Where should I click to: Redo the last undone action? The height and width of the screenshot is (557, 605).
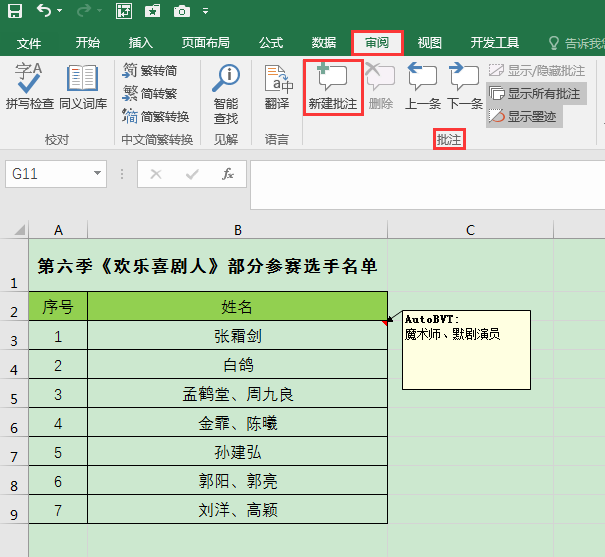(84, 11)
